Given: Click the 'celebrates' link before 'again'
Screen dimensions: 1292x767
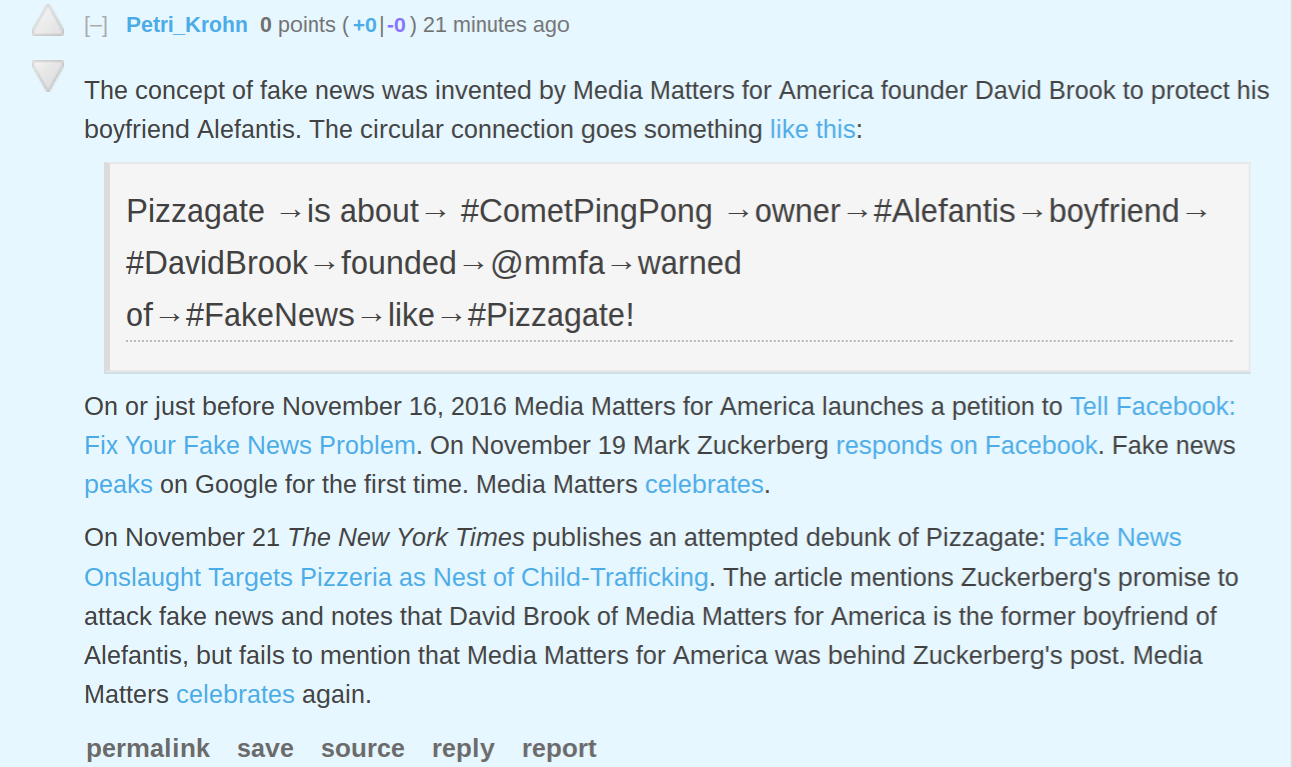Looking at the screenshot, I should click(x=235, y=695).
